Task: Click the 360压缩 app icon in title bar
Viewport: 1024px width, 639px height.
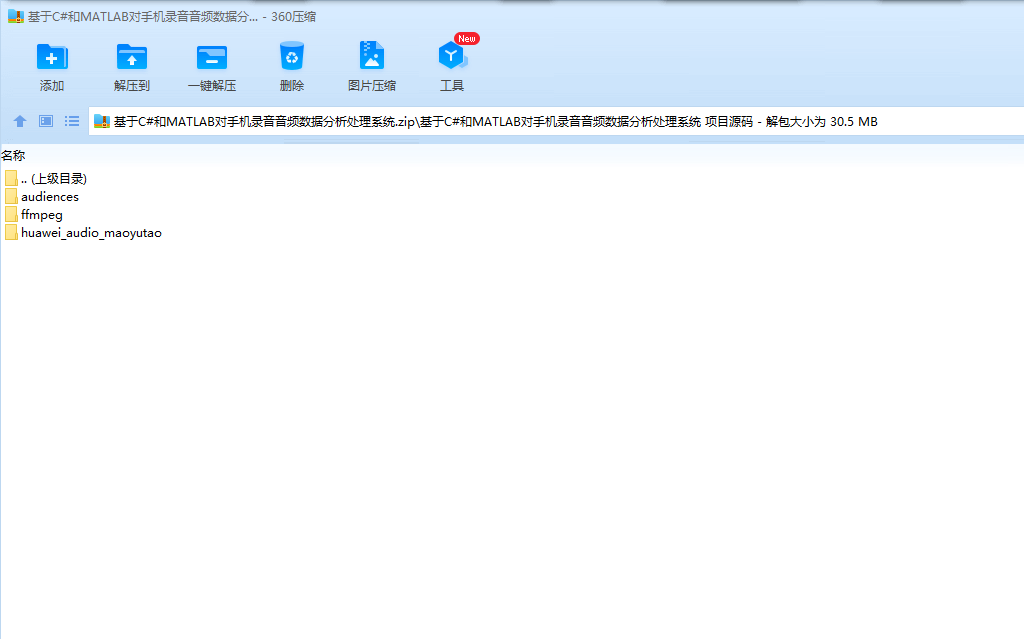Action: pos(16,16)
